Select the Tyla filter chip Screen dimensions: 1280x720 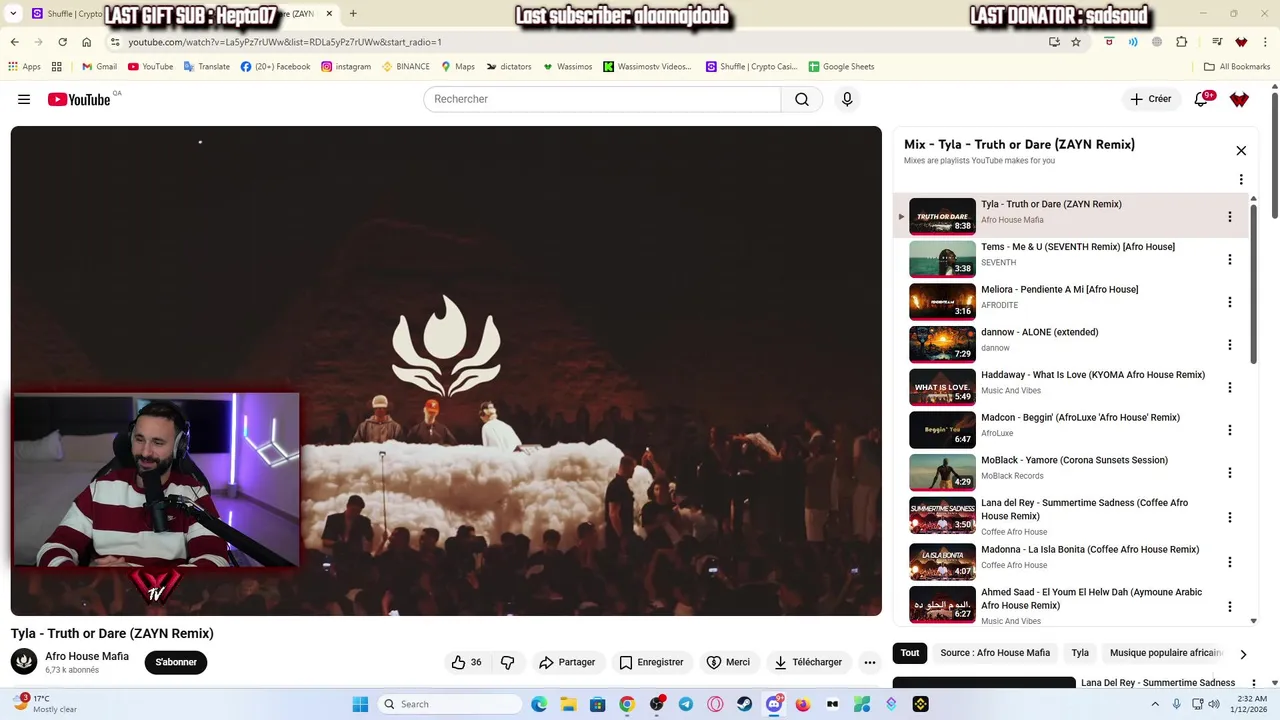click(x=1080, y=653)
